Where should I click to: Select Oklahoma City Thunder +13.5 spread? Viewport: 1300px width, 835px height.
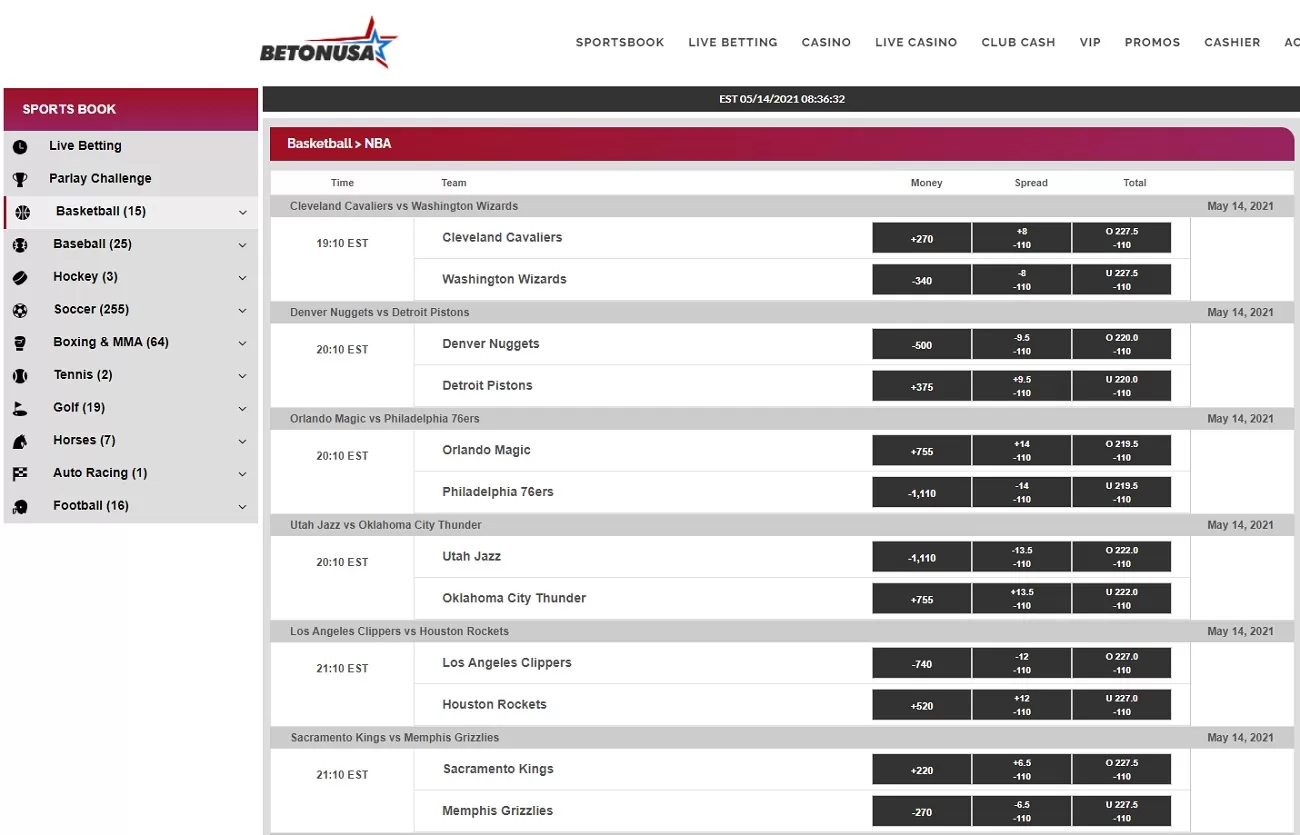1022,599
